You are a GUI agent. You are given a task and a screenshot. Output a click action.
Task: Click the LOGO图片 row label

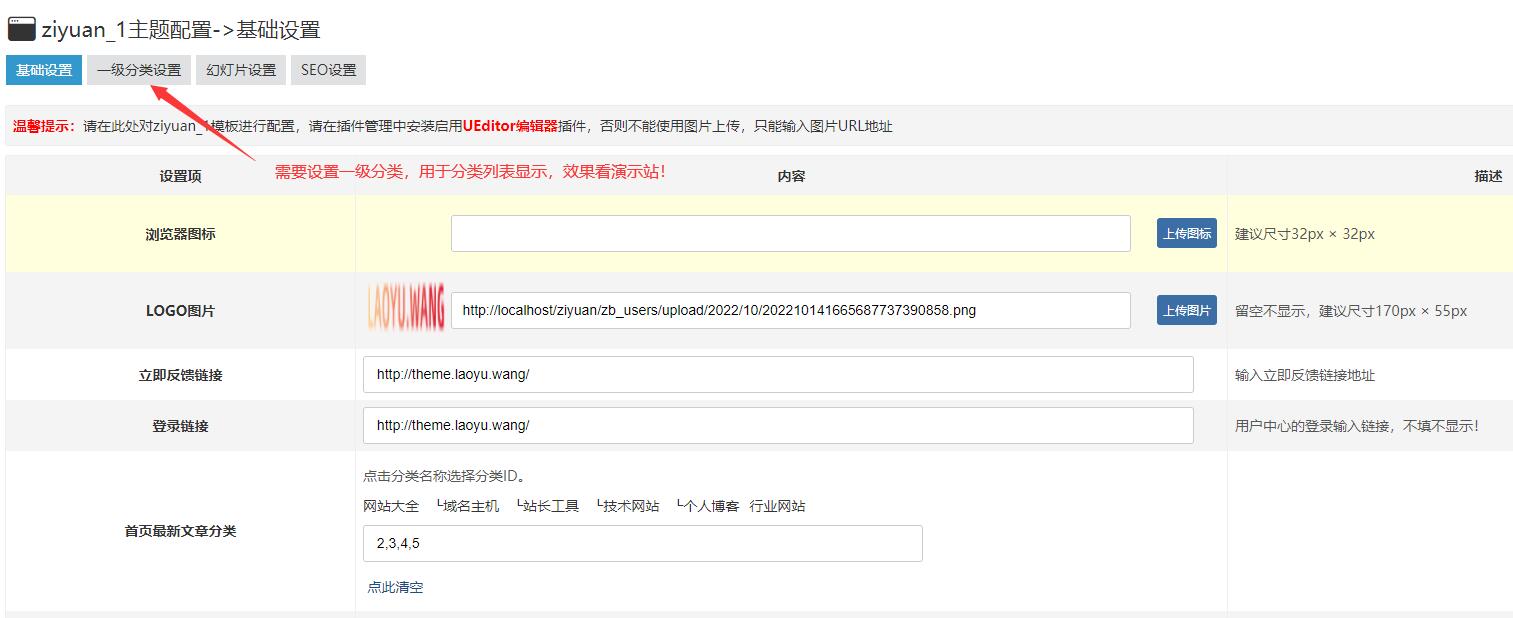click(180, 311)
